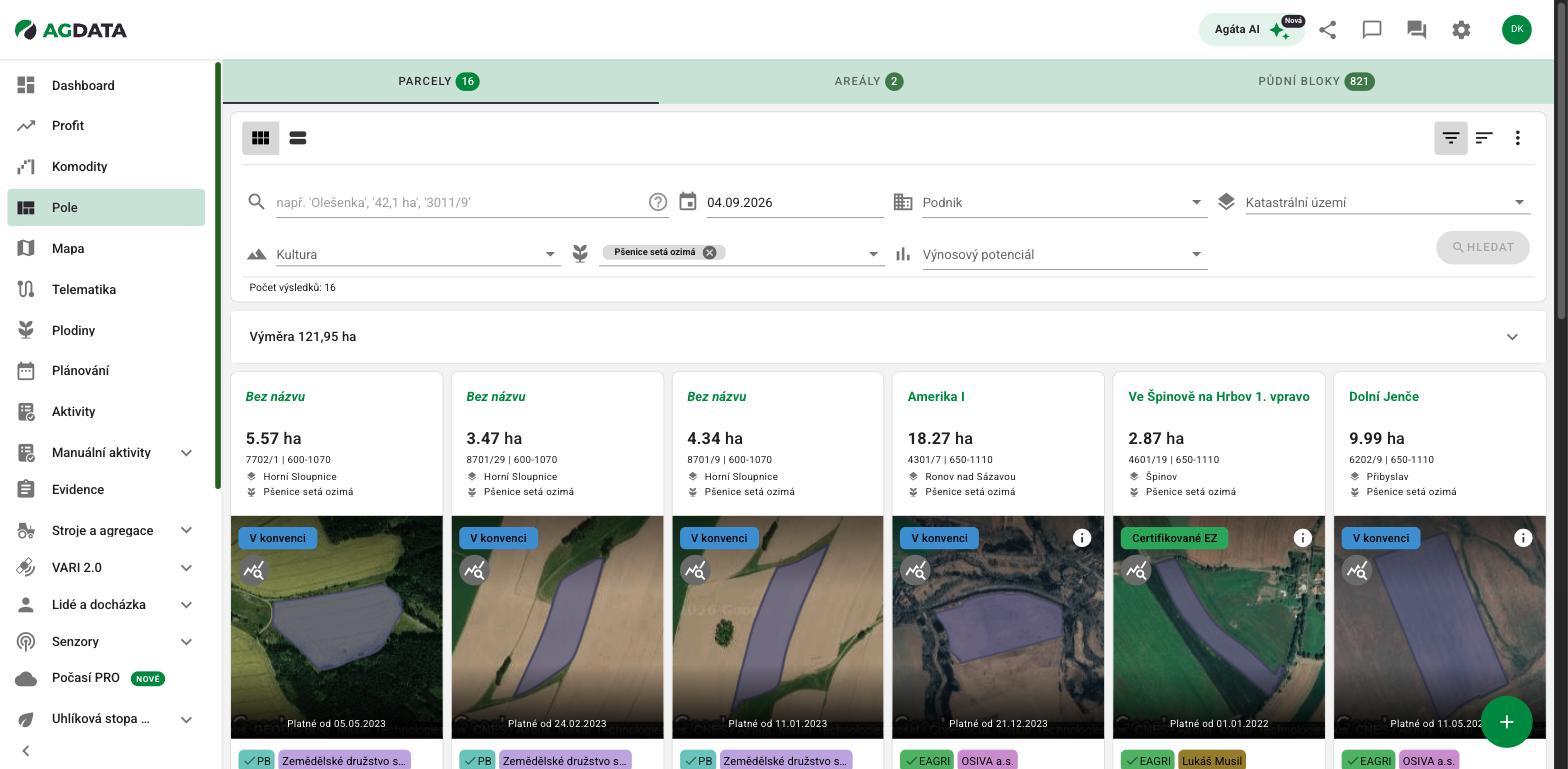This screenshot has width=1568, height=769.
Task: Open the Kultura dropdown
Action: [x=418, y=254]
